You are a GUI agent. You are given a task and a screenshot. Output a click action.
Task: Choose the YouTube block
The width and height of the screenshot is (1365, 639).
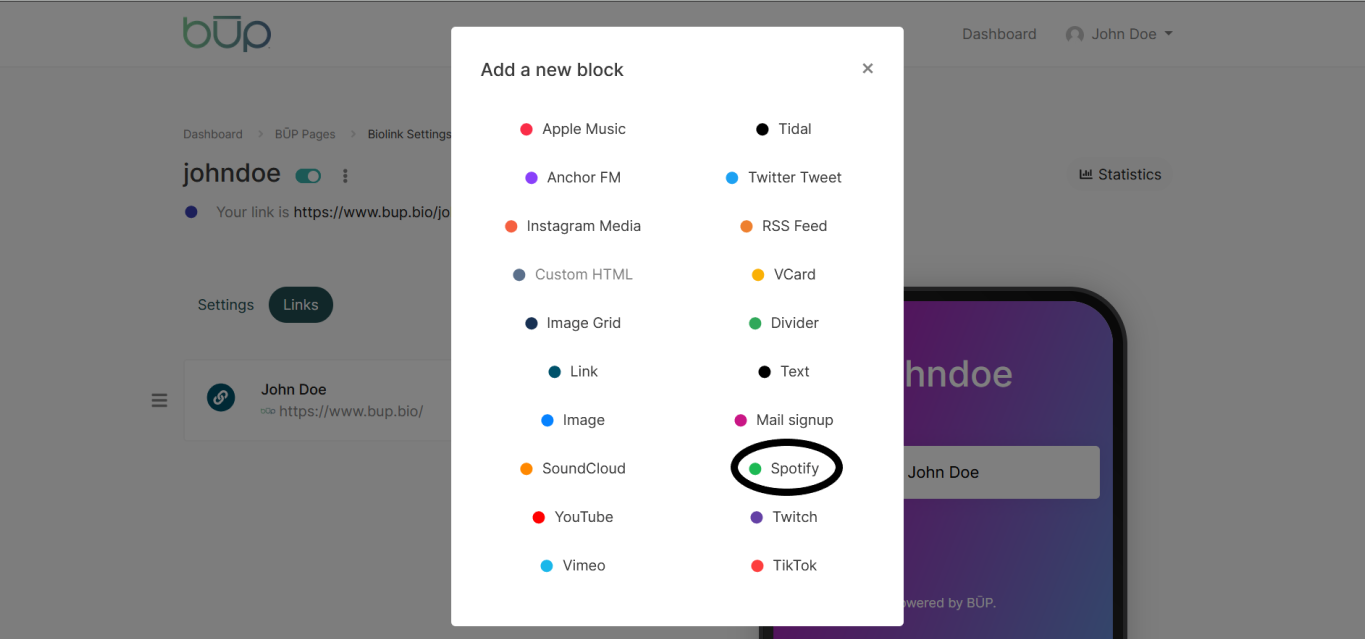click(573, 517)
